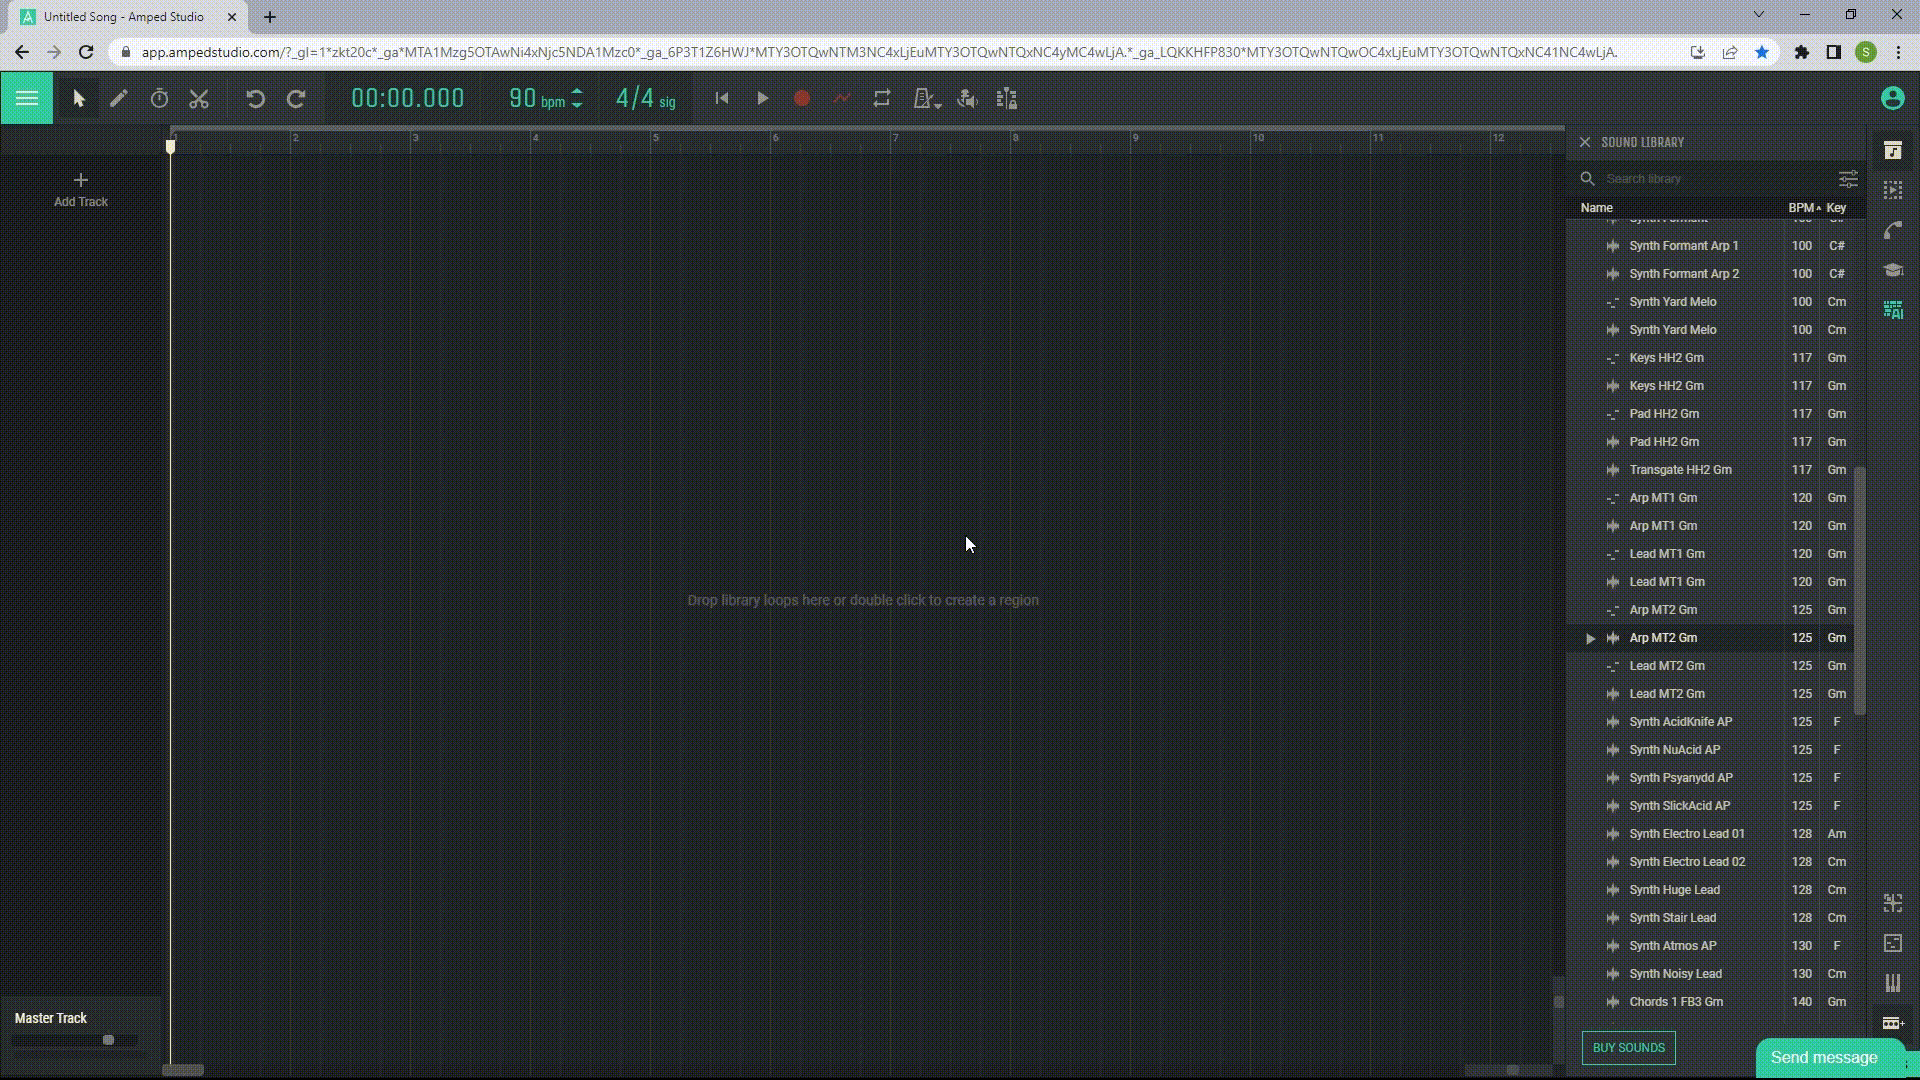The height and width of the screenshot is (1080, 1920).
Task: Open the Learn graduation cap icon
Action: click(x=1892, y=270)
